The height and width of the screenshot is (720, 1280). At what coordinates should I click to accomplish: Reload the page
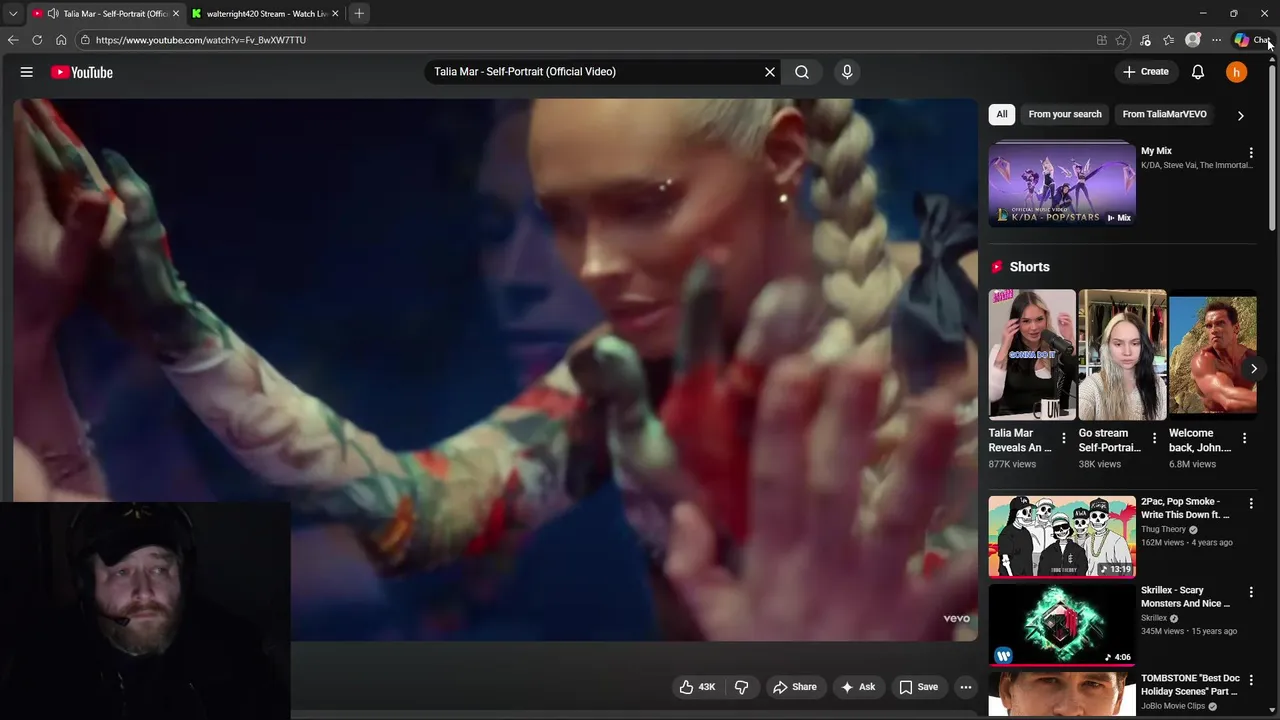(x=37, y=40)
